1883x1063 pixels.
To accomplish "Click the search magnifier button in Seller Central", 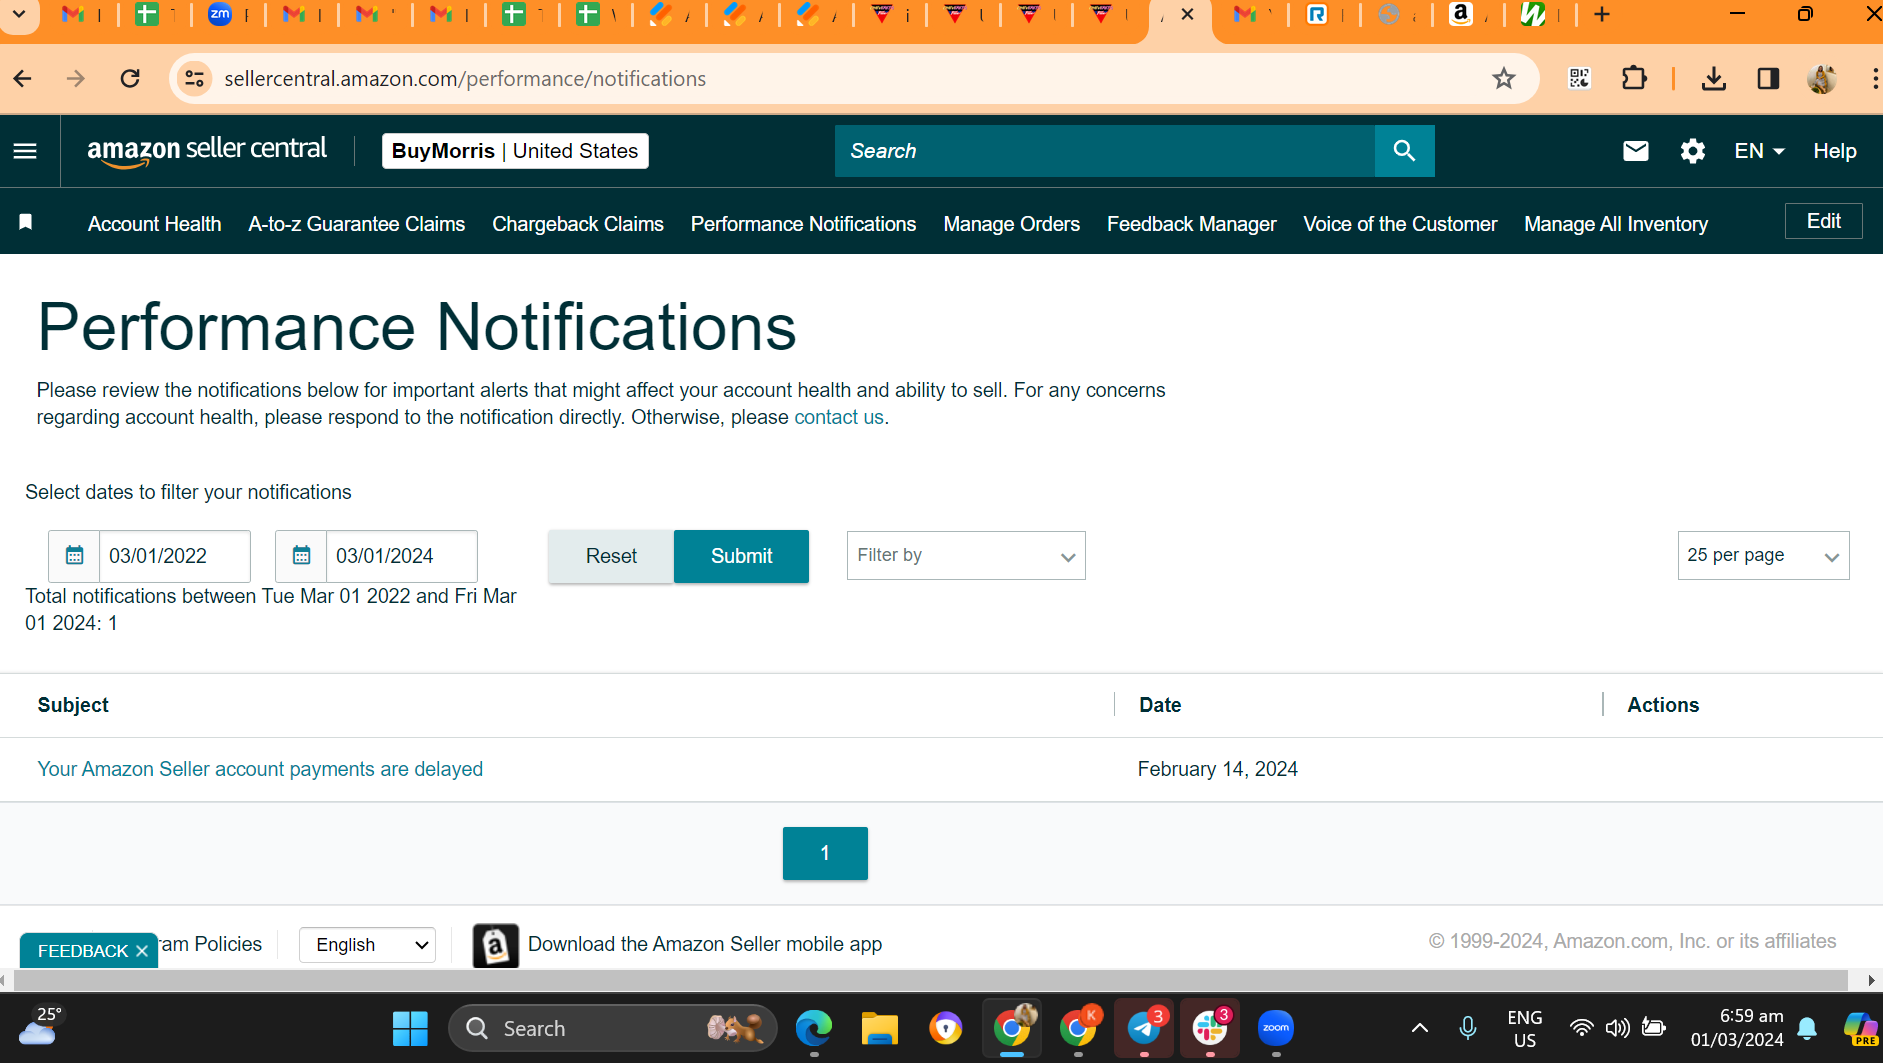I will coord(1404,151).
